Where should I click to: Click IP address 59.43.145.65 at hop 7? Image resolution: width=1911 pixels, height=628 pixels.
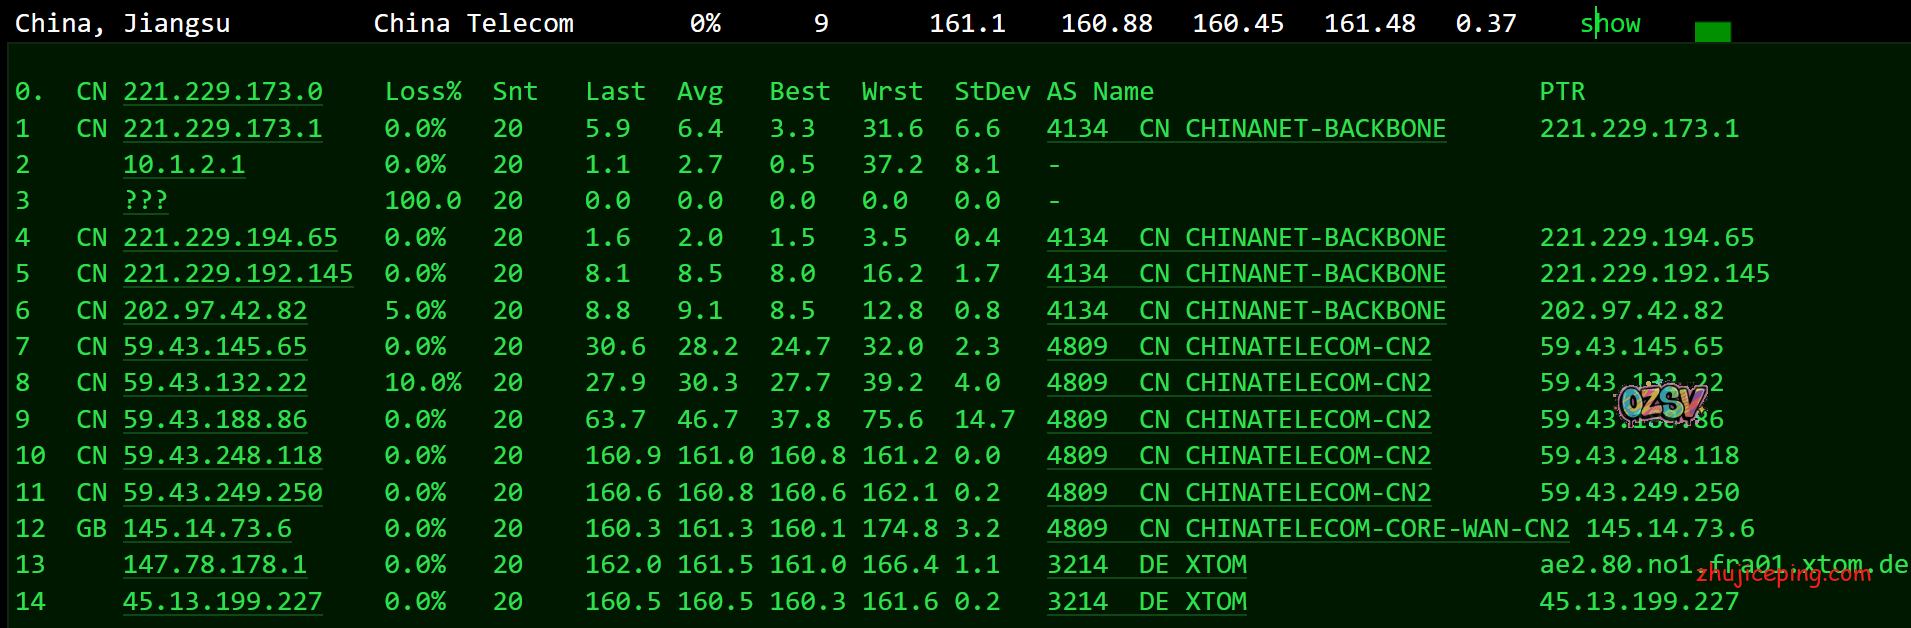[215, 347]
